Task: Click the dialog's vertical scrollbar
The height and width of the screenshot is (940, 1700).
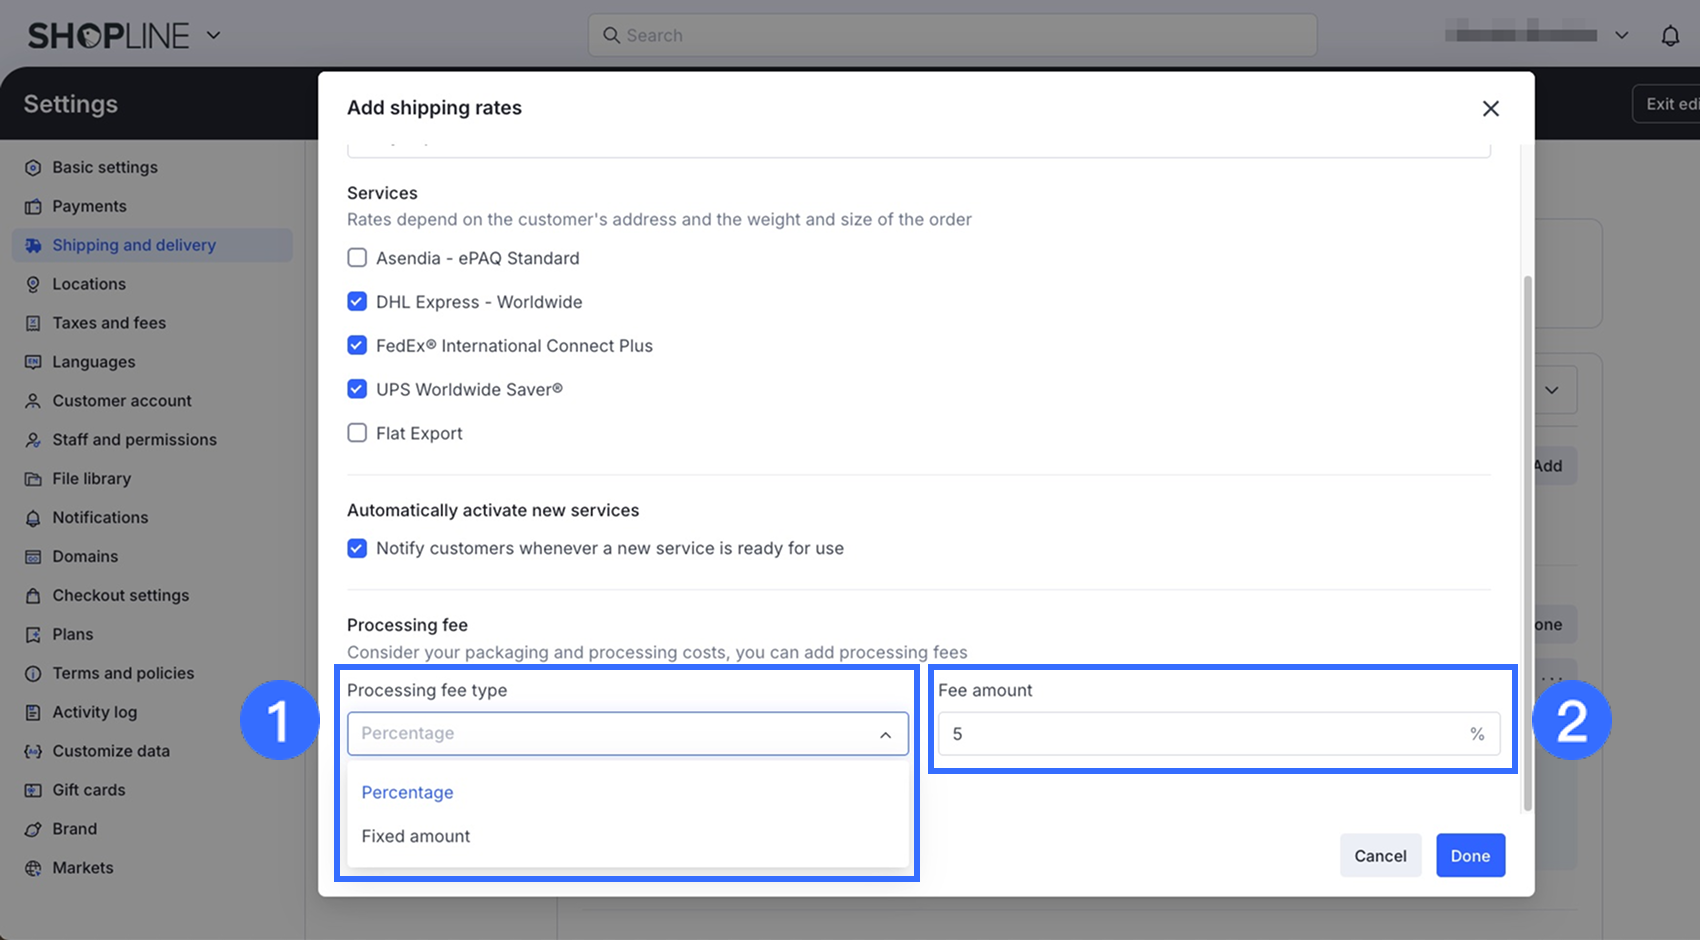Action: tap(1527, 540)
